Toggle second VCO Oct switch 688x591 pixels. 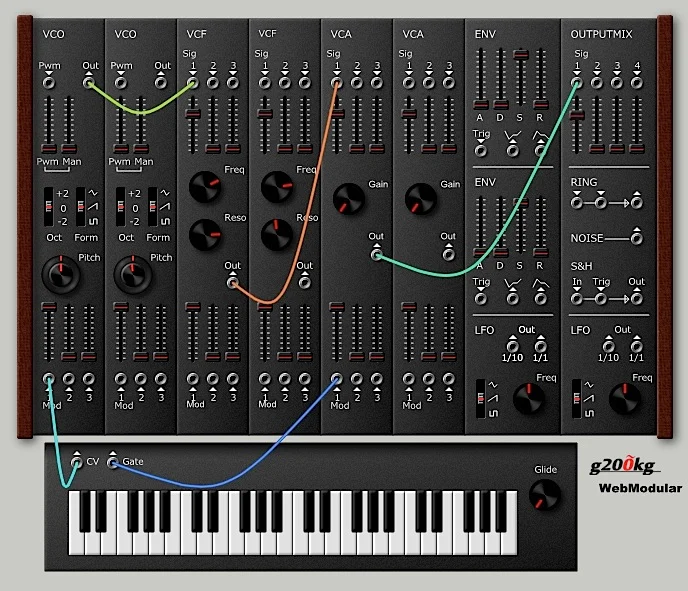(x=121, y=207)
